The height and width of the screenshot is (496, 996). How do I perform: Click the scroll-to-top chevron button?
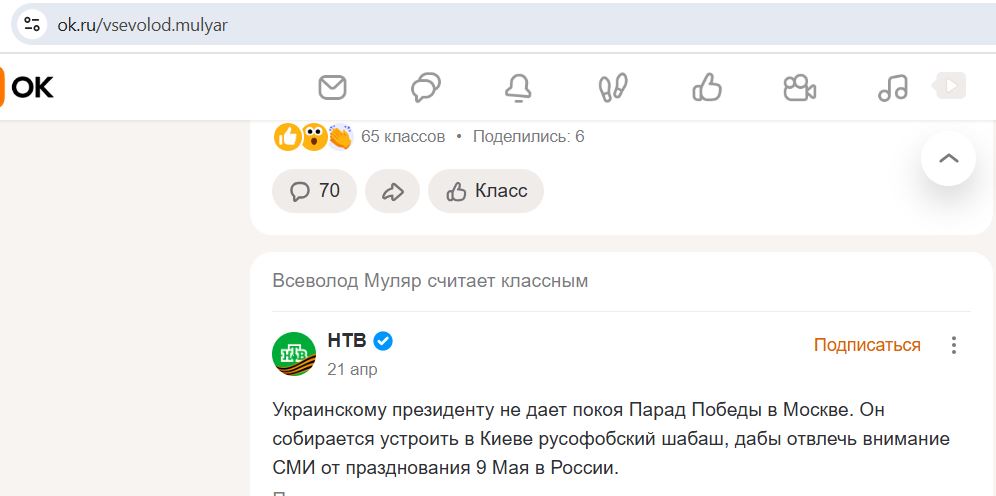point(948,158)
